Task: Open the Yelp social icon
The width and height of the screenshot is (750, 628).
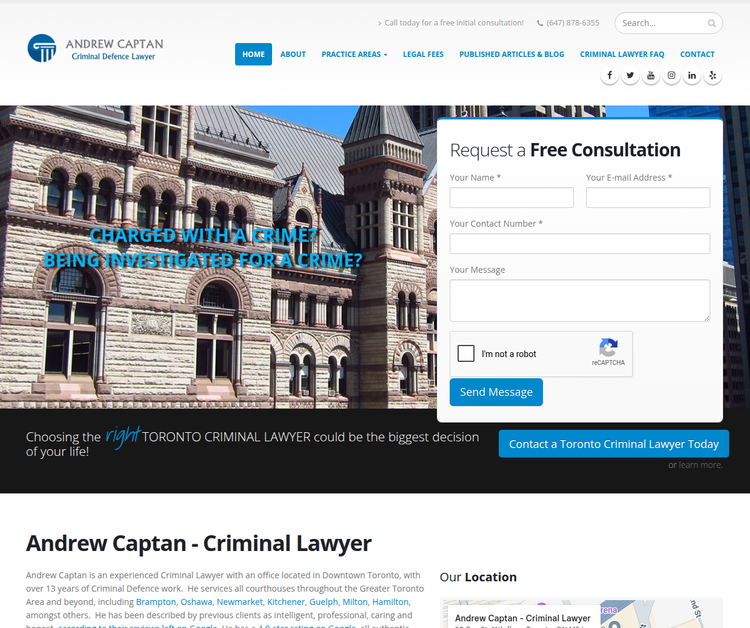Action: [x=712, y=76]
